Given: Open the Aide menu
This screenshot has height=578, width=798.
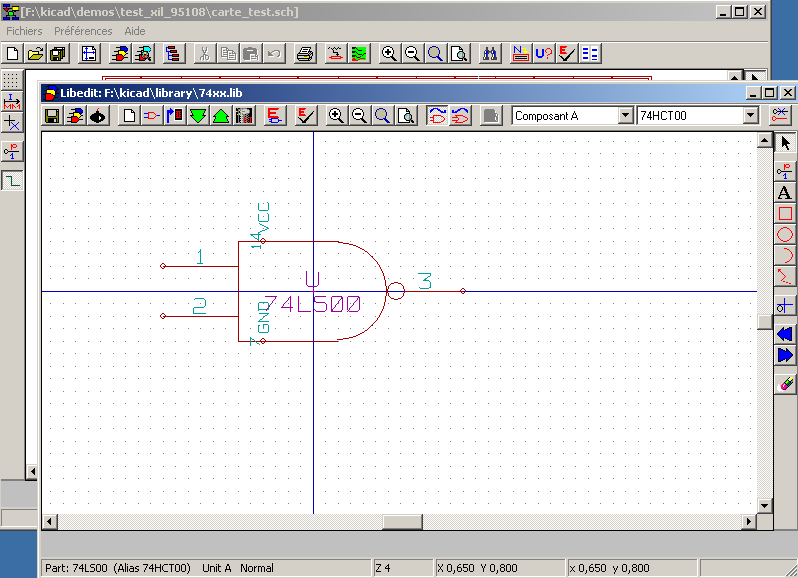Looking at the screenshot, I should 135,31.
